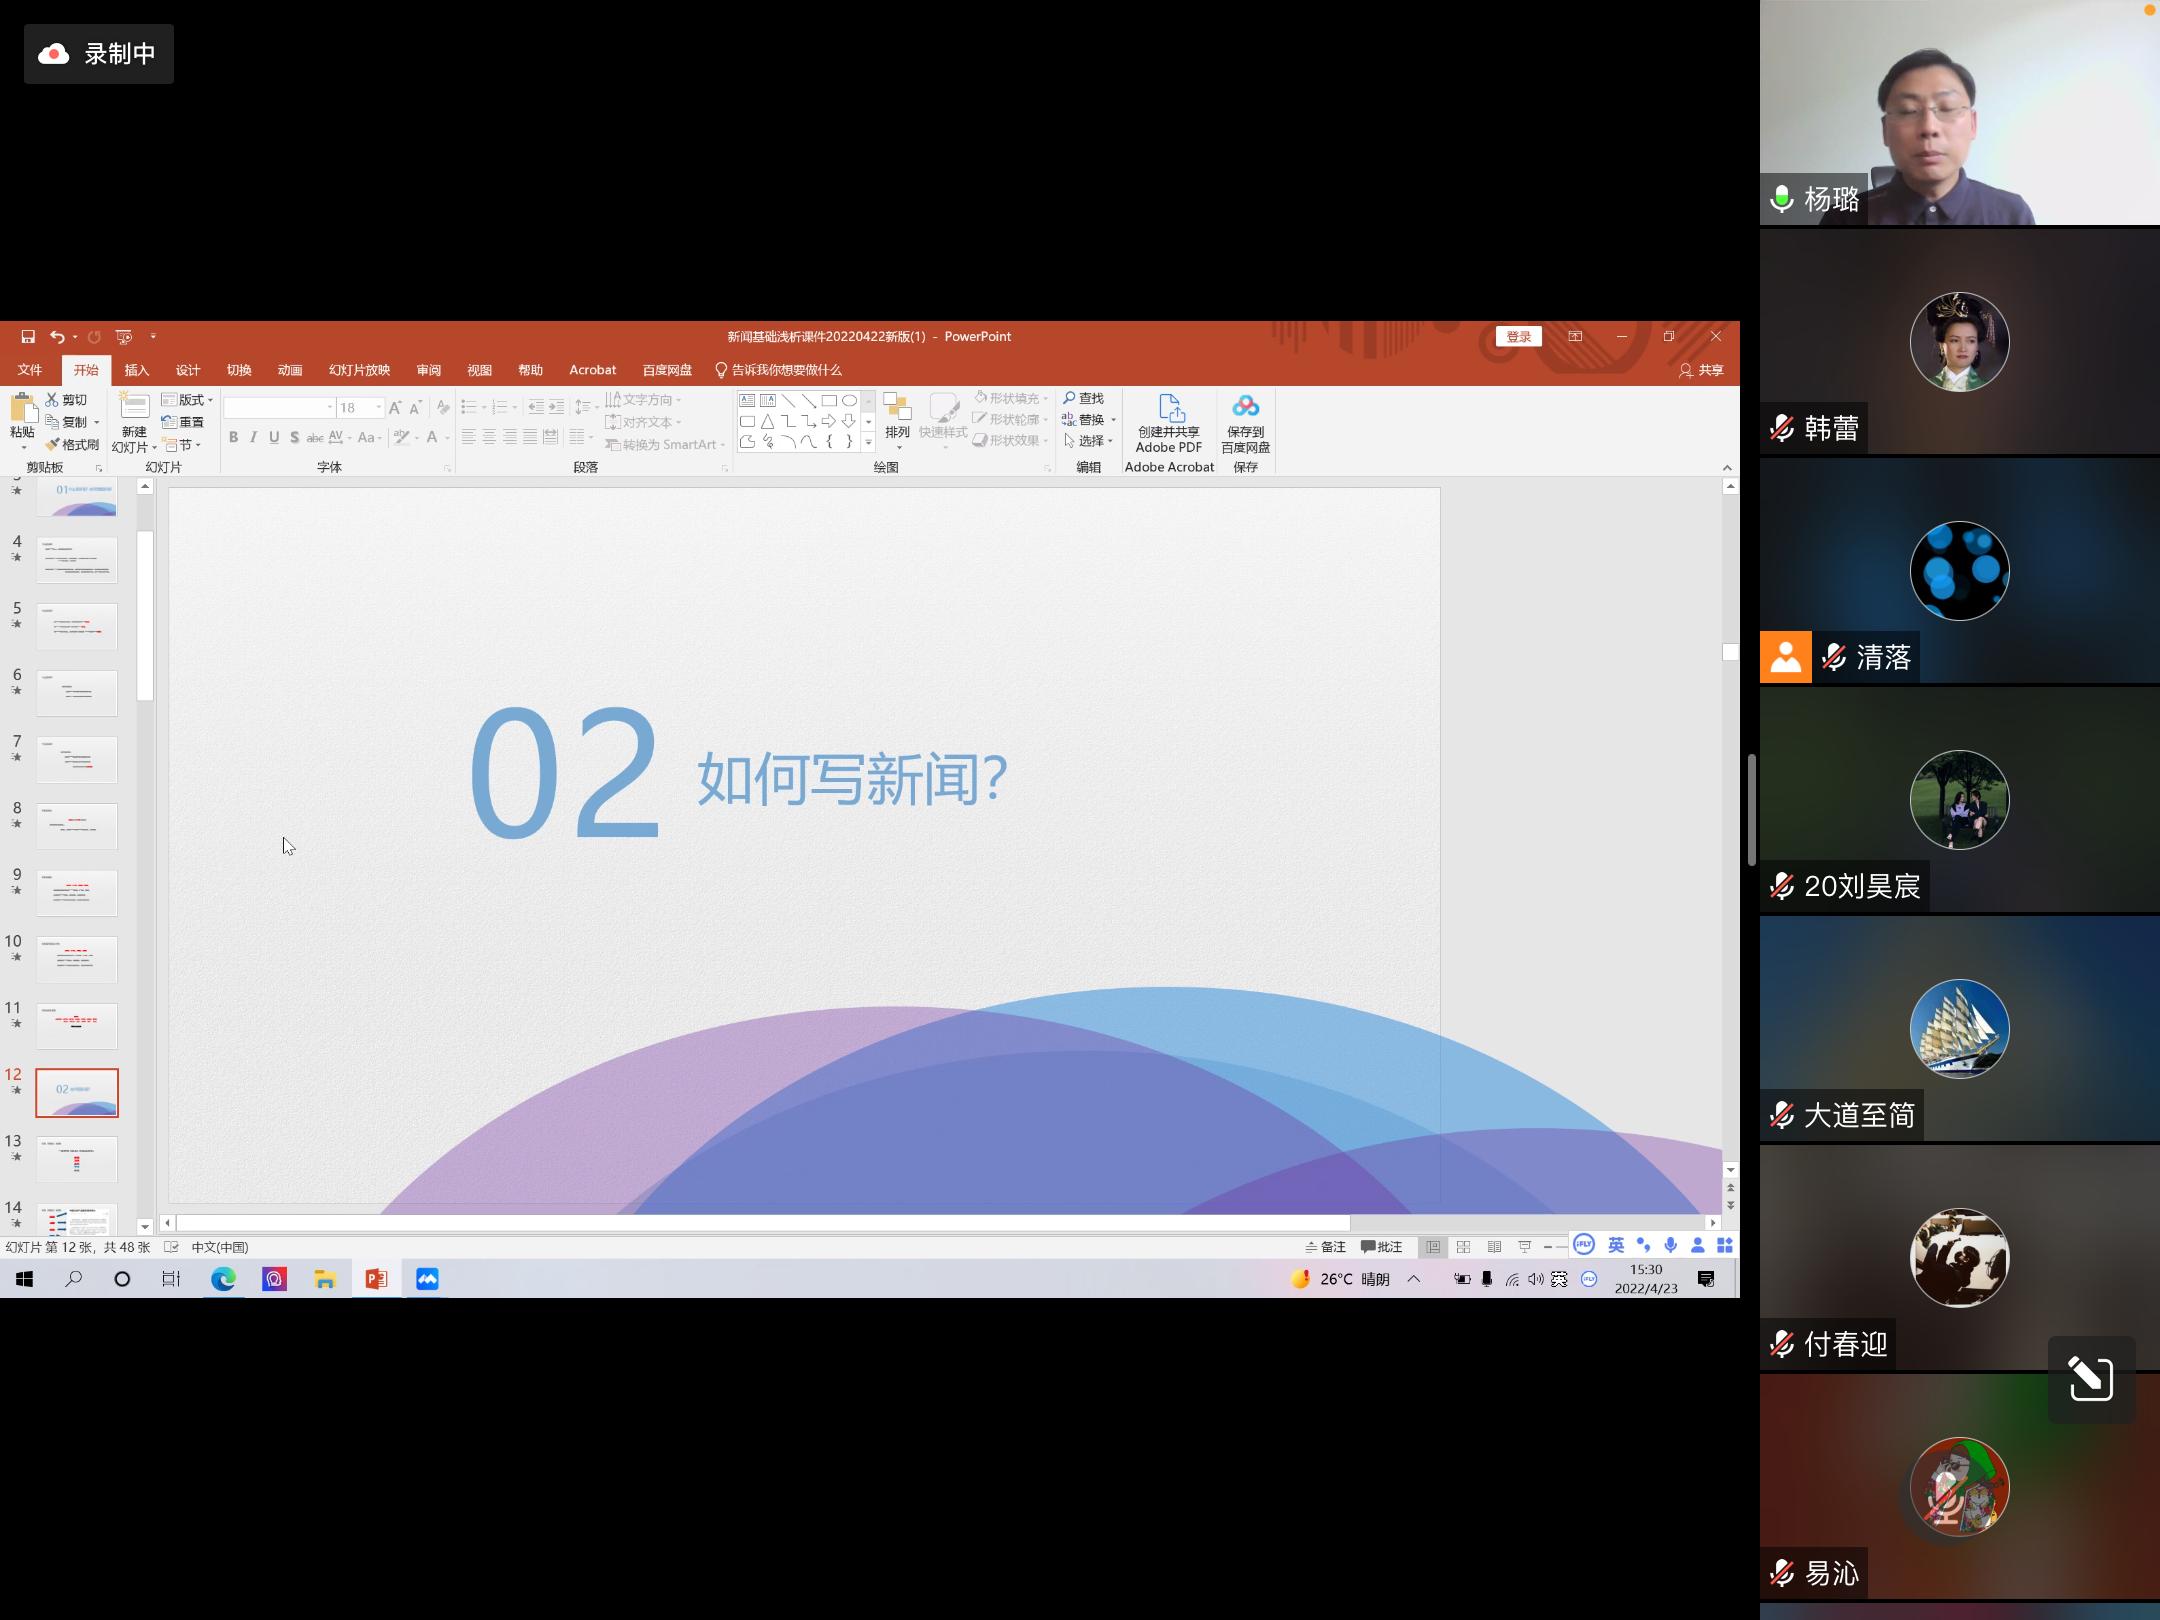2160x1620 pixels.
Task: Toggle Notes (备注) pane in status bar
Action: [1326, 1247]
